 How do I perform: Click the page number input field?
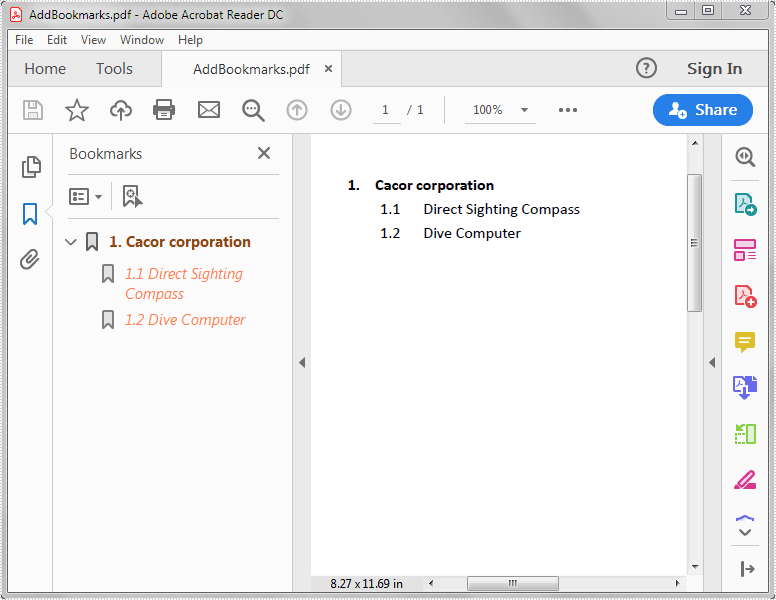387,110
